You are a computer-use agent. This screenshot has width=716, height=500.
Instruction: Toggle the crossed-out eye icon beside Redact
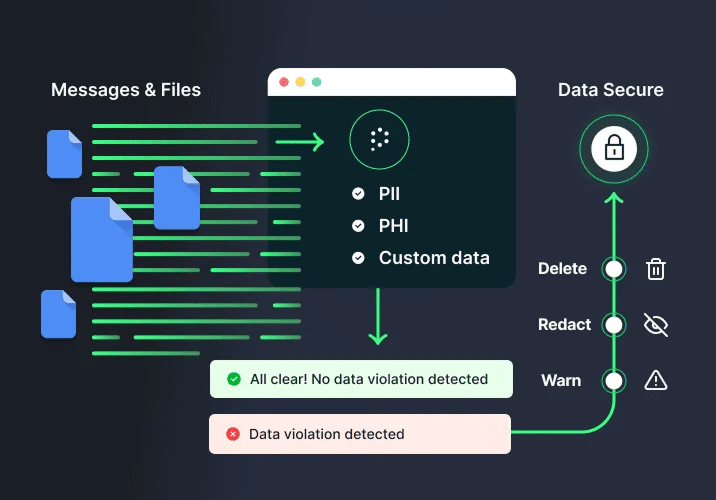point(655,325)
